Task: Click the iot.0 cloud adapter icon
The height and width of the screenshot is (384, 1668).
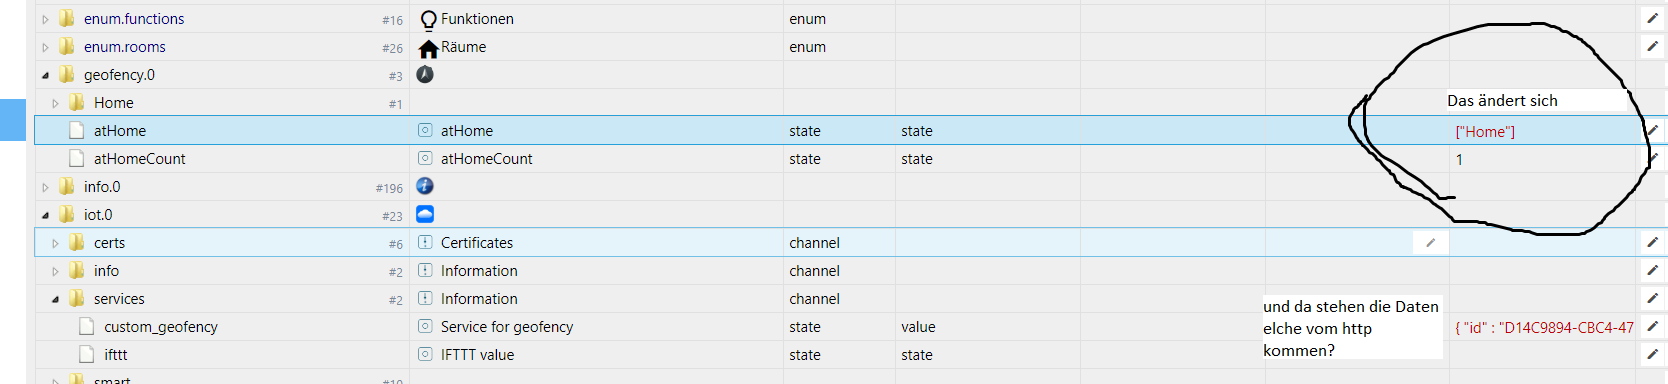Action: tap(425, 214)
